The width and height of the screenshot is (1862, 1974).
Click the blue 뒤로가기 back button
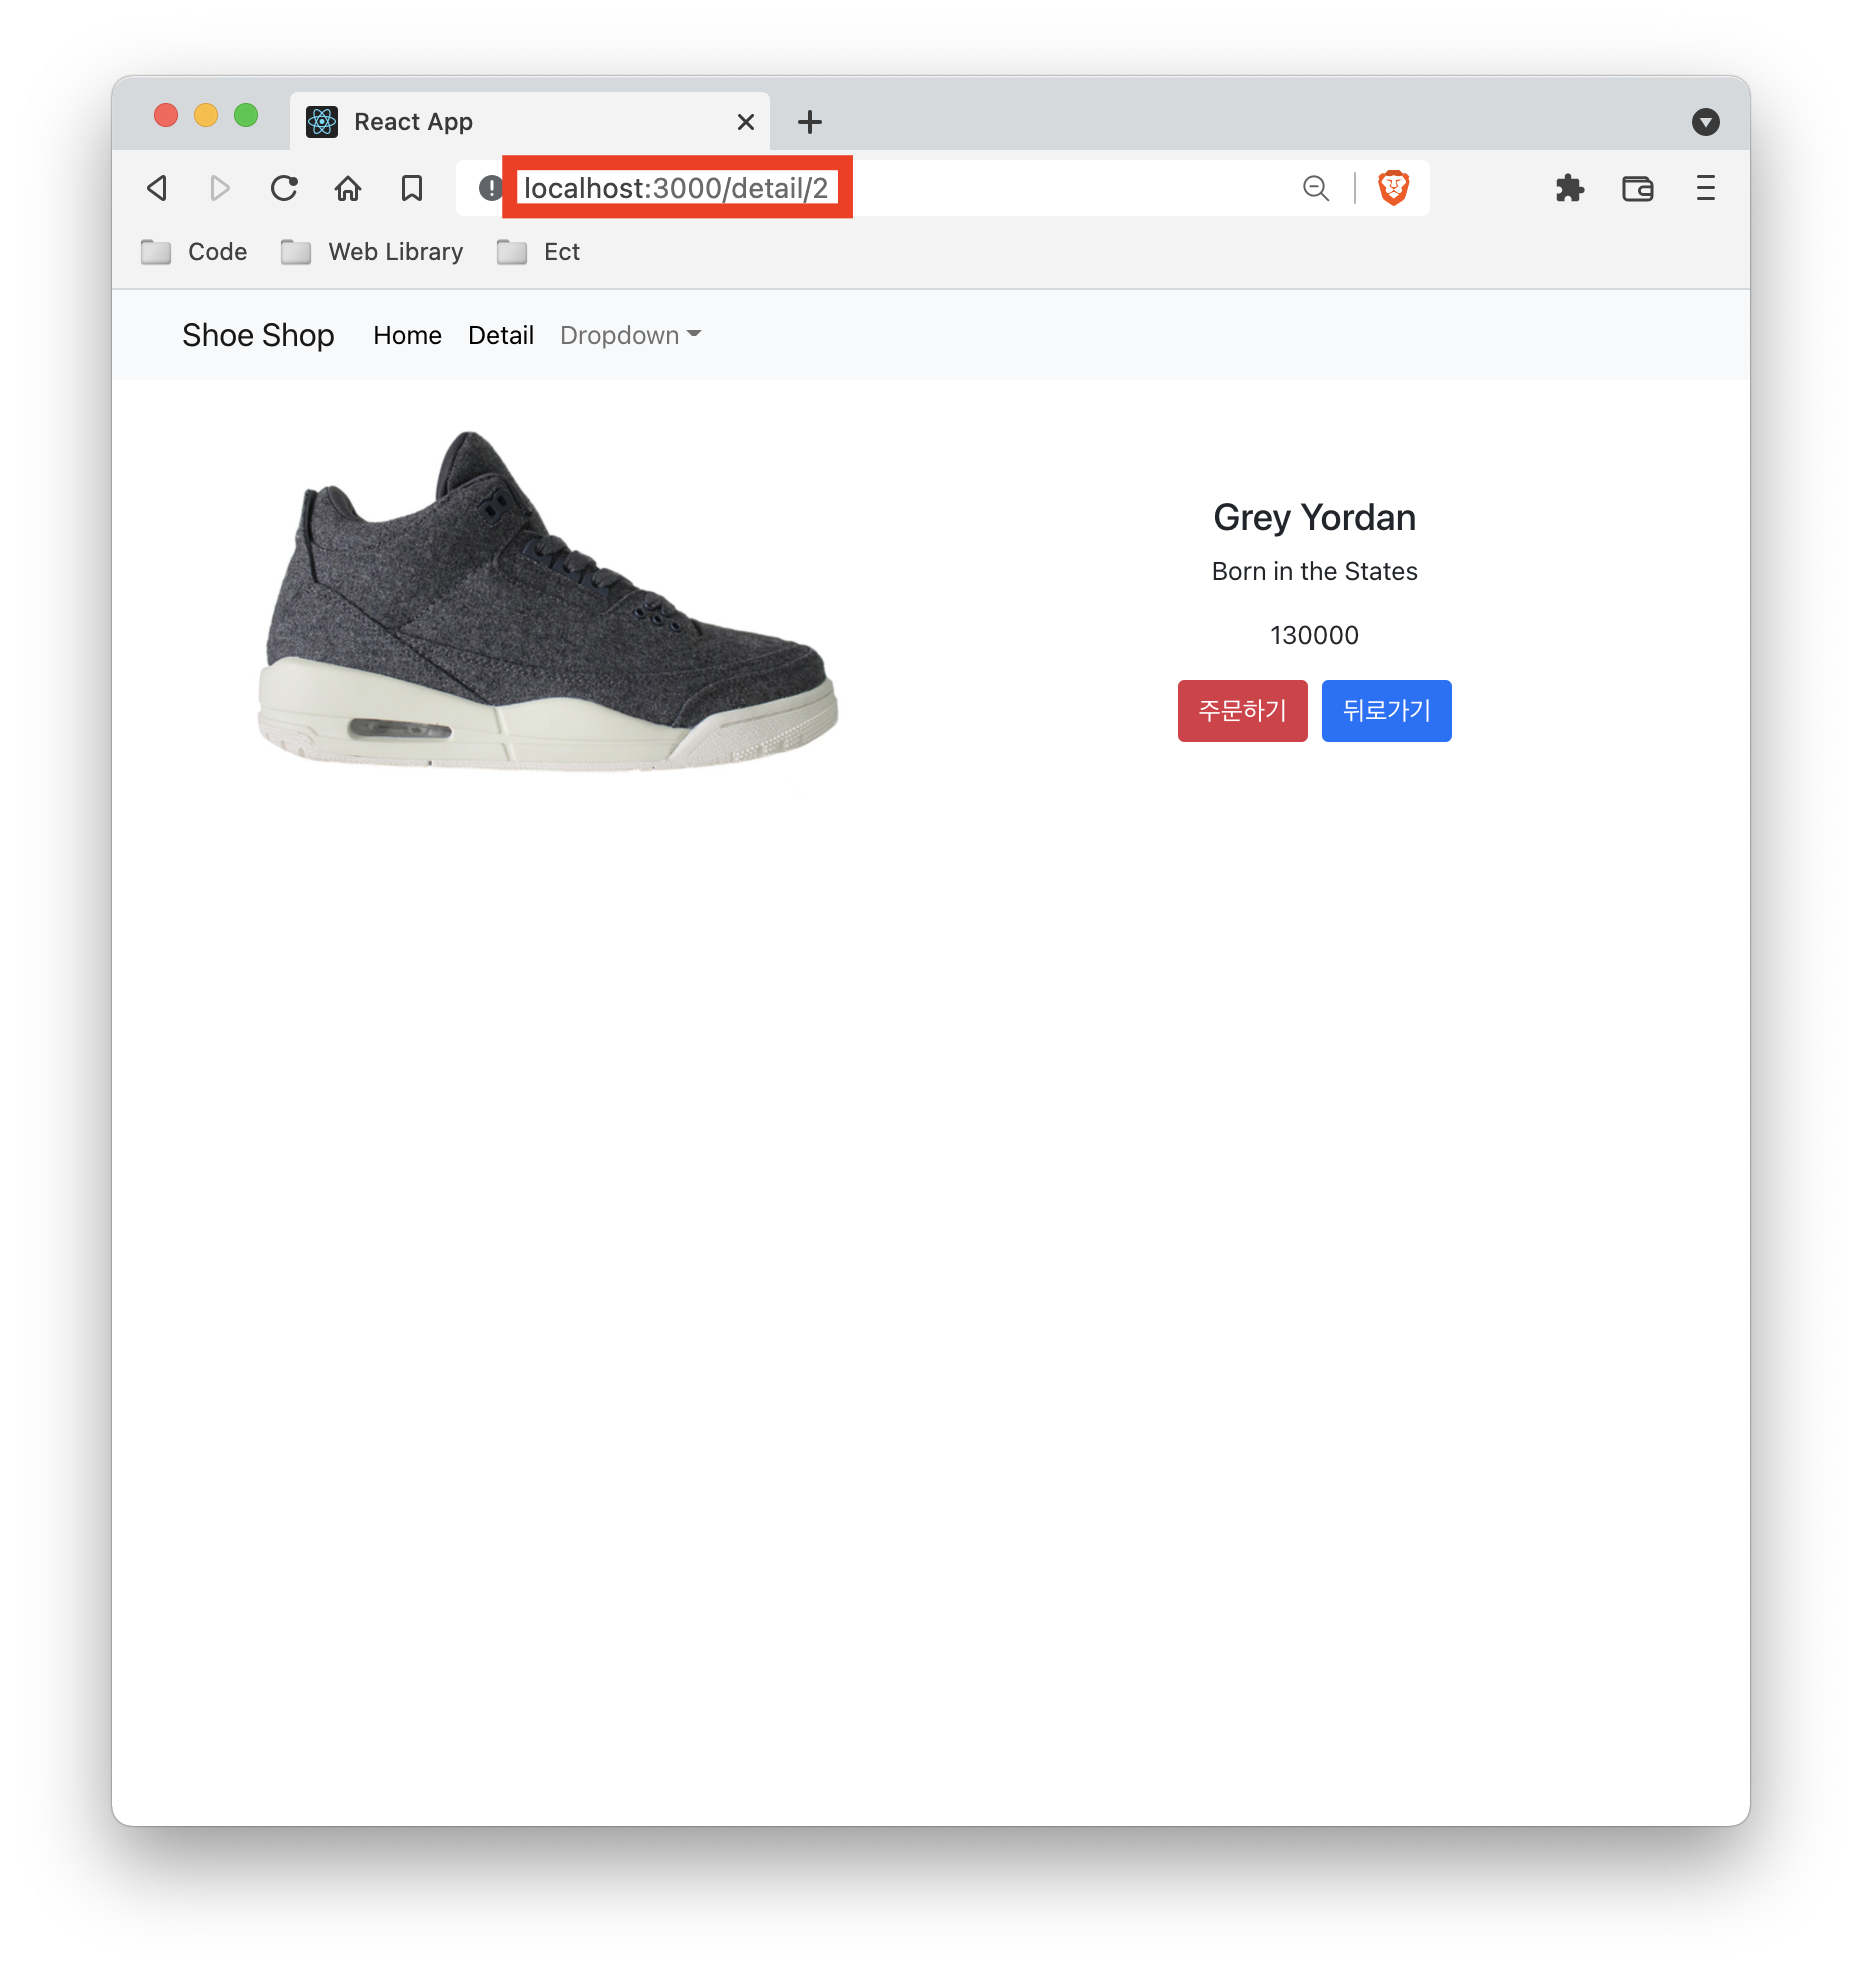point(1386,711)
